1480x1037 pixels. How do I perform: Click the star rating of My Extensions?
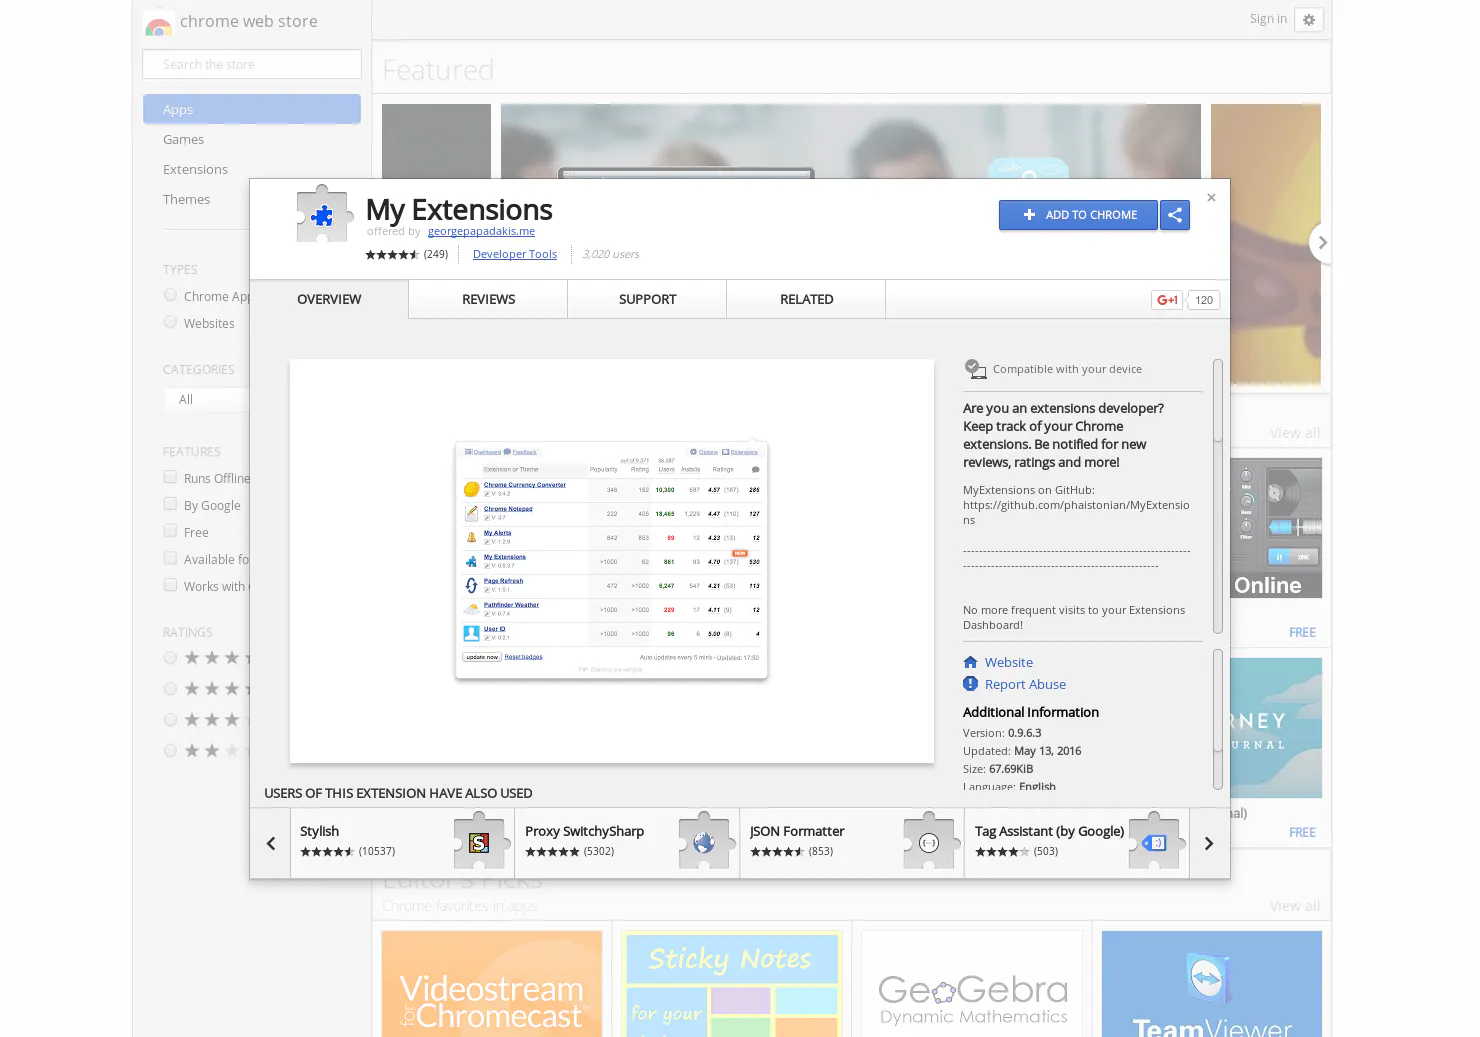[x=392, y=255]
